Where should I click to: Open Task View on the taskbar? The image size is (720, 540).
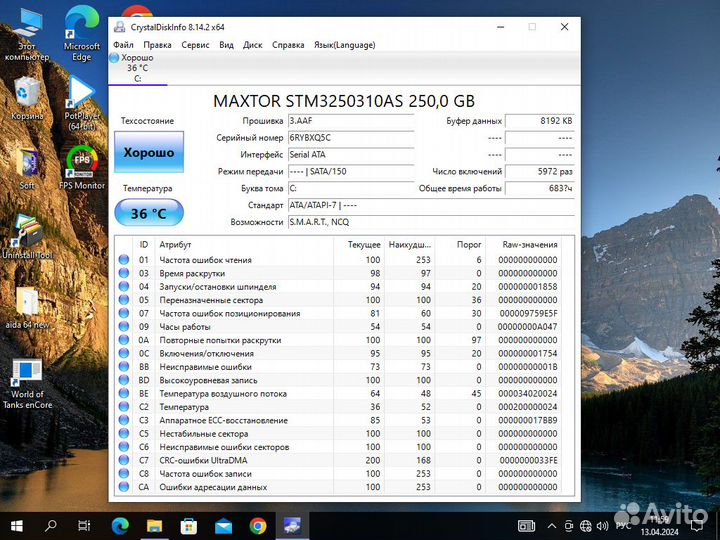84,526
